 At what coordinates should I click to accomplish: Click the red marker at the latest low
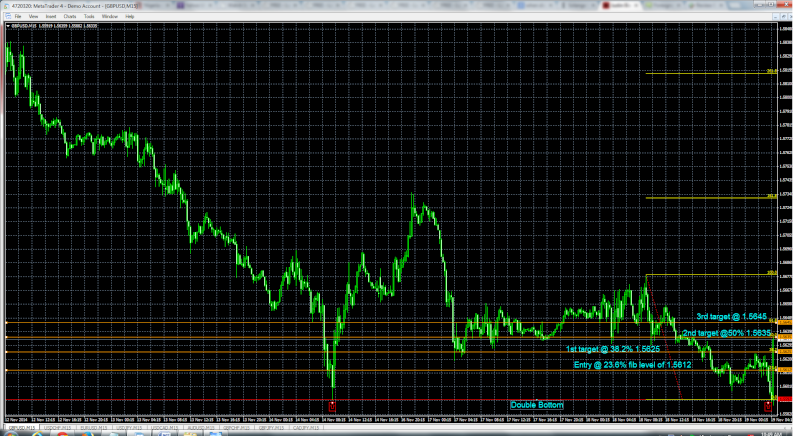coord(768,405)
